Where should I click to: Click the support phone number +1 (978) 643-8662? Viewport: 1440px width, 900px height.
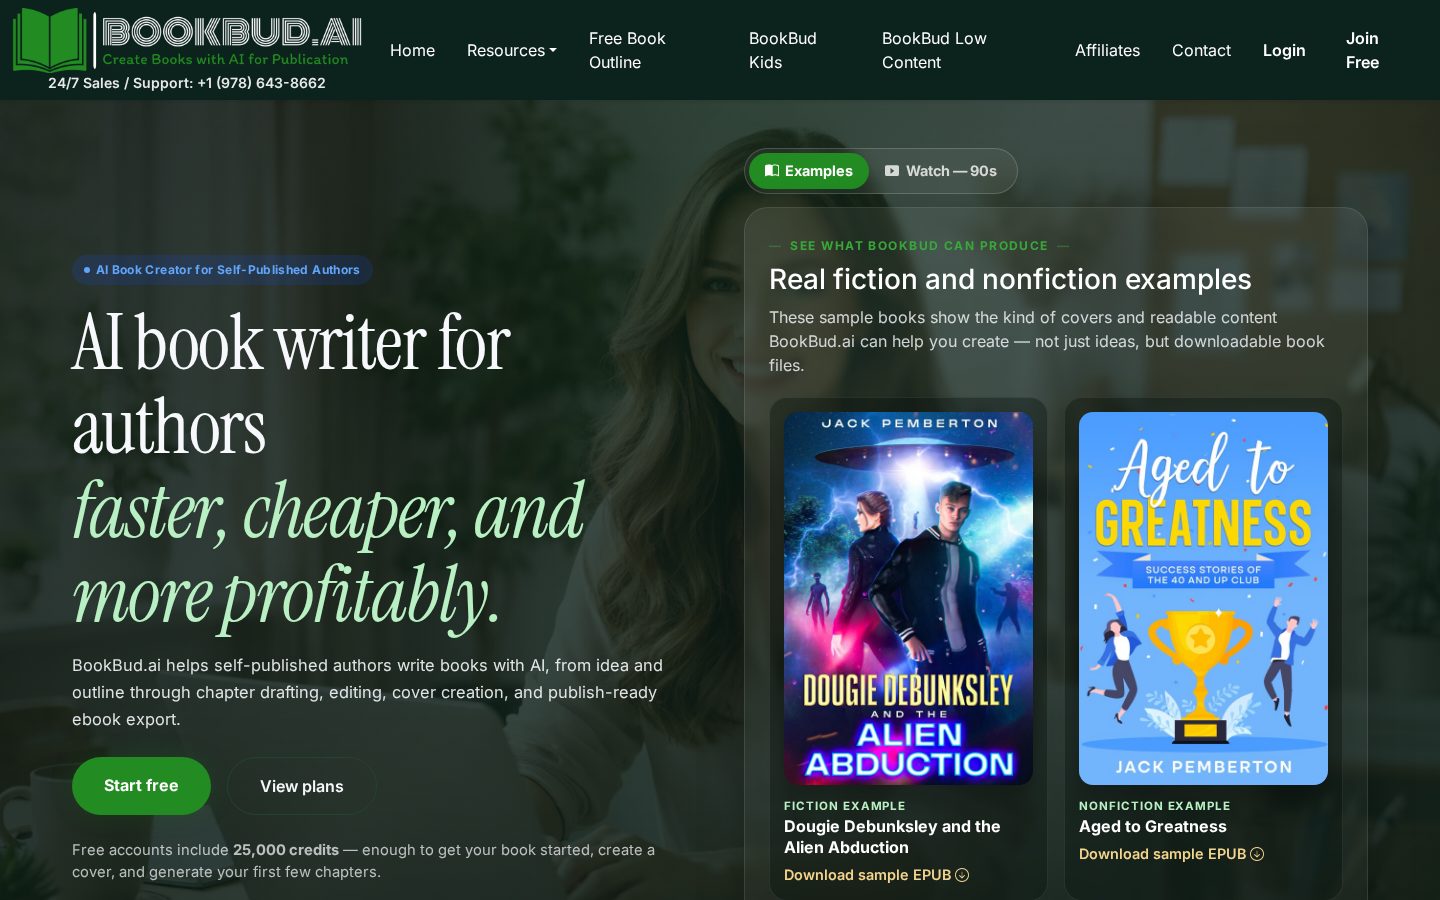(x=261, y=83)
